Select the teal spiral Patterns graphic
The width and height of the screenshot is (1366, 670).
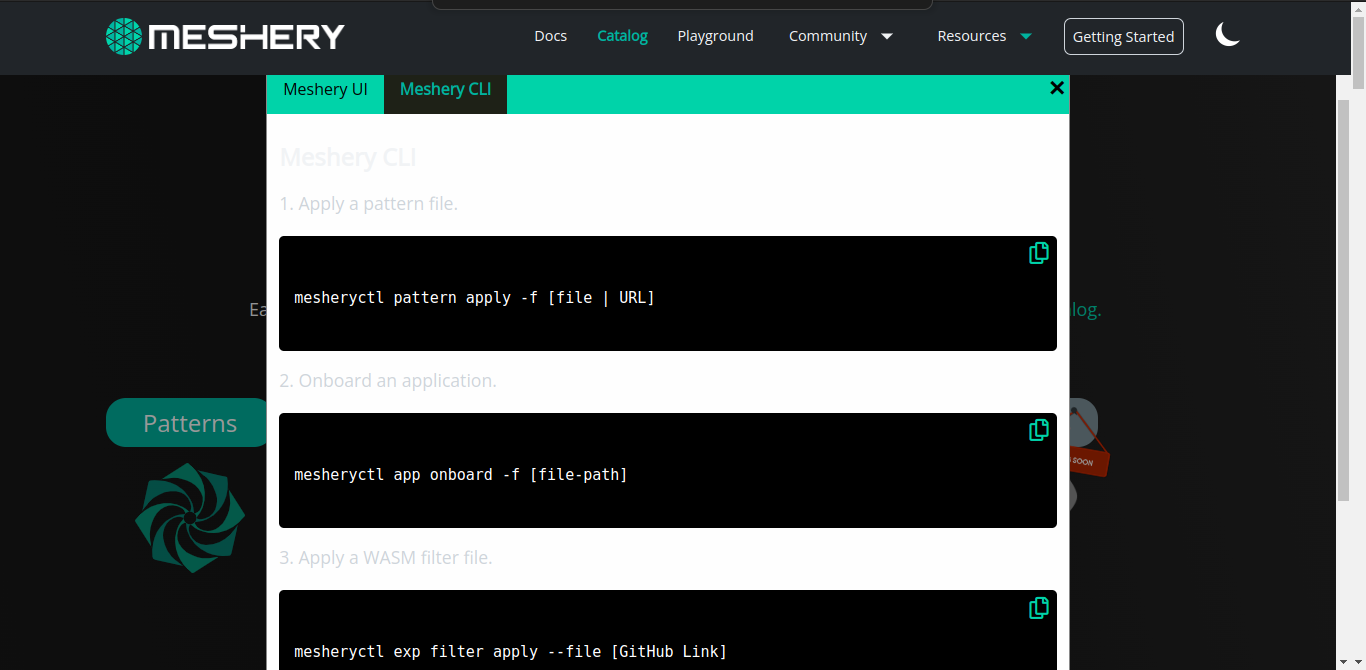tap(189, 517)
